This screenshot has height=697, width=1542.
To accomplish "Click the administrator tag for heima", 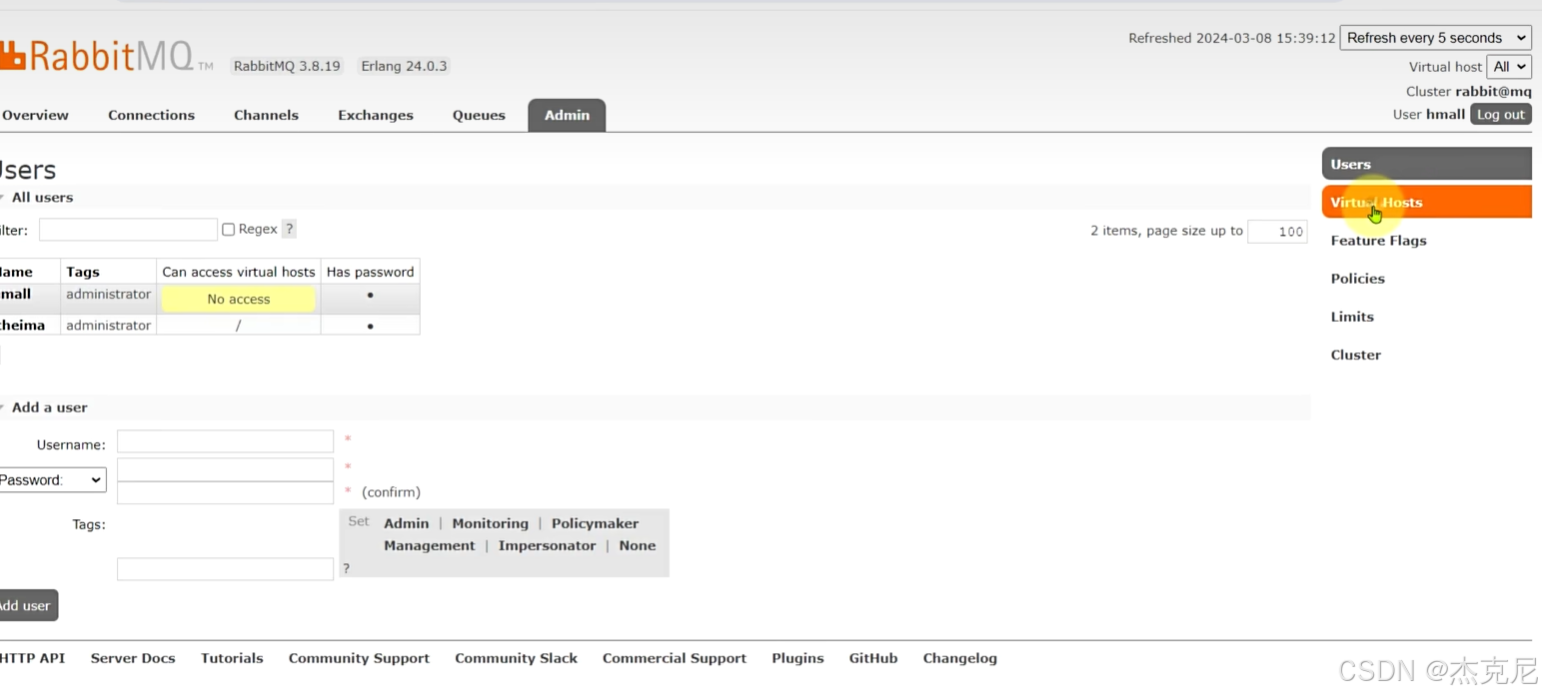I will point(108,325).
